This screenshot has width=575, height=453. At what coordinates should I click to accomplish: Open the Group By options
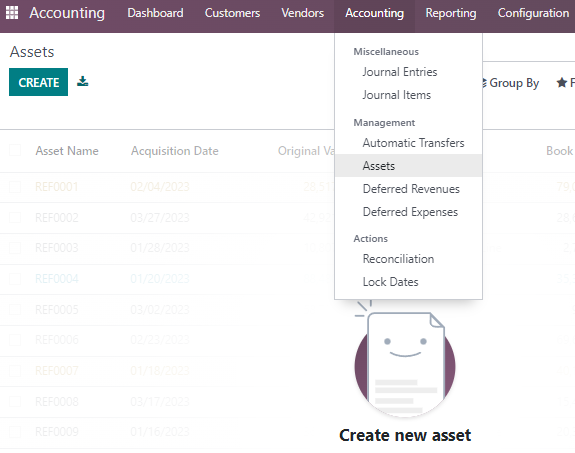point(510,83)
